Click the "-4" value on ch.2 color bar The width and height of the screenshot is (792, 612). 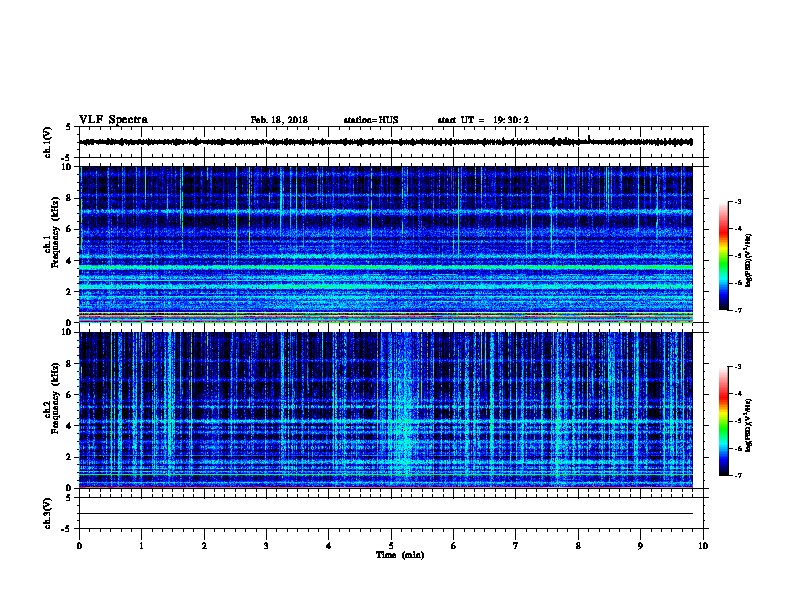tap(737, 394)
